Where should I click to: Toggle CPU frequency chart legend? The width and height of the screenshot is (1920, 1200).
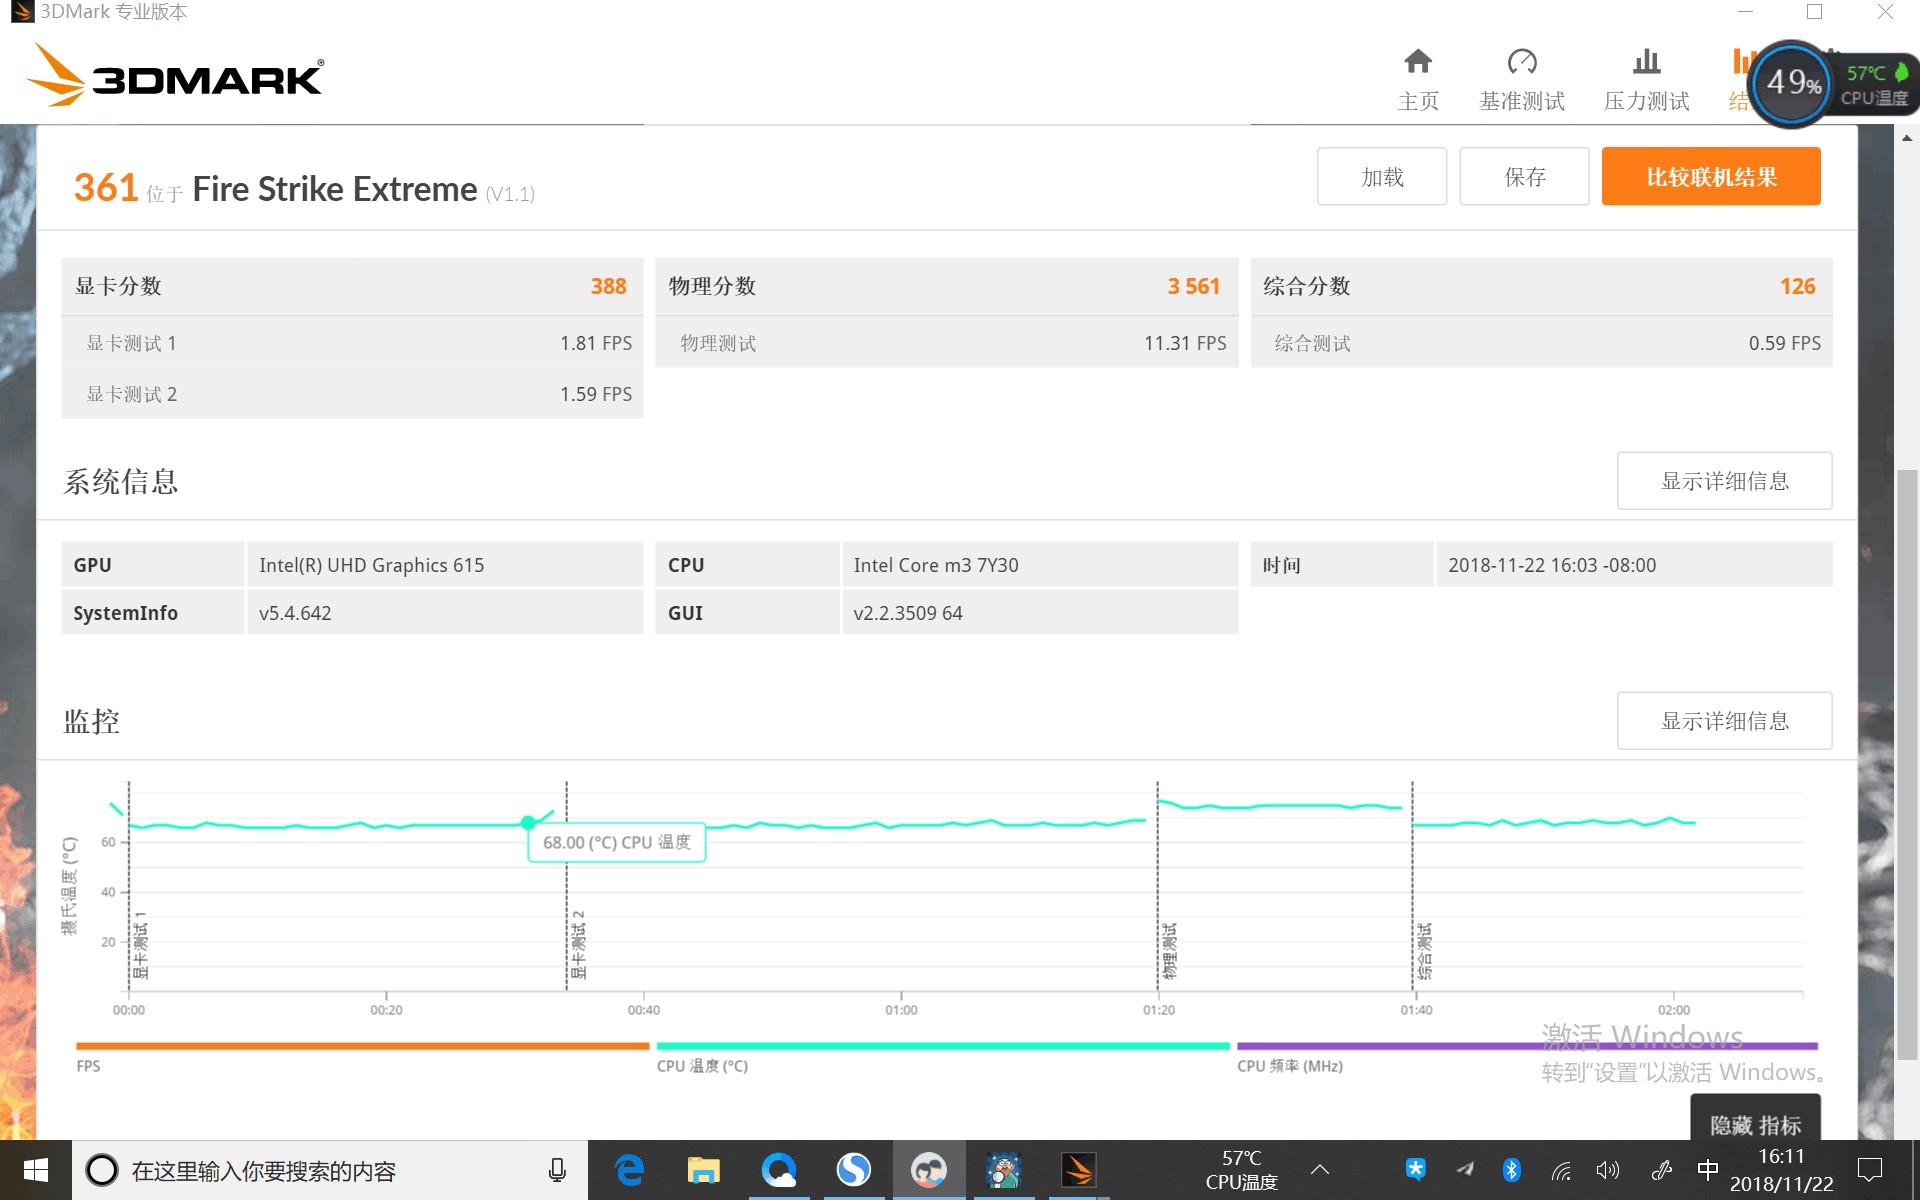click(x=1289, y=1066)
